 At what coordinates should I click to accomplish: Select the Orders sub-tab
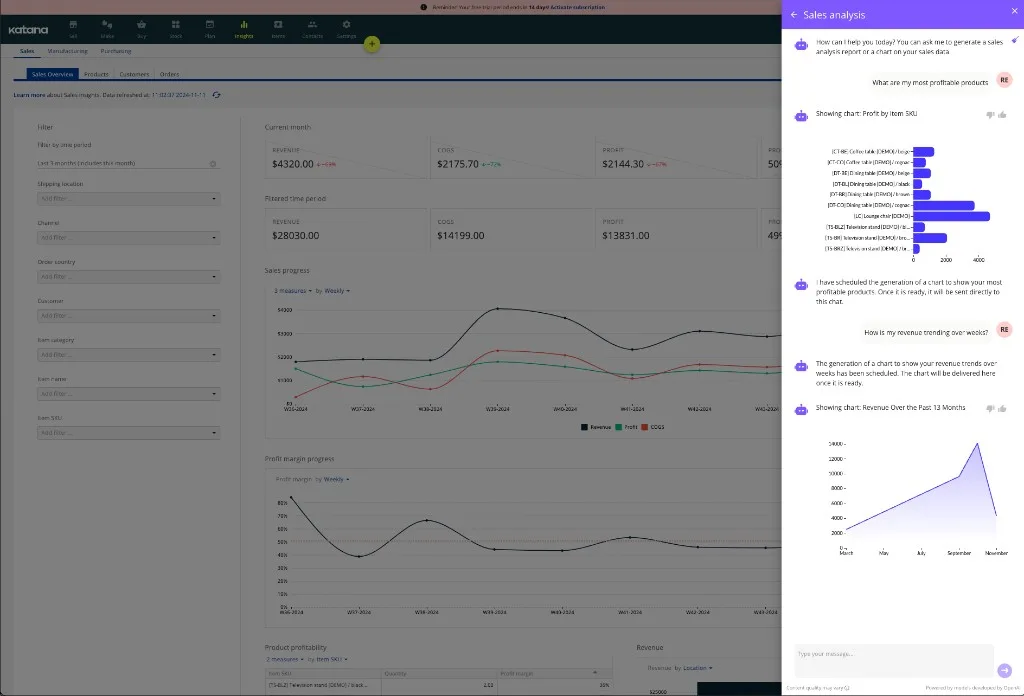click(x=169, y=74)
